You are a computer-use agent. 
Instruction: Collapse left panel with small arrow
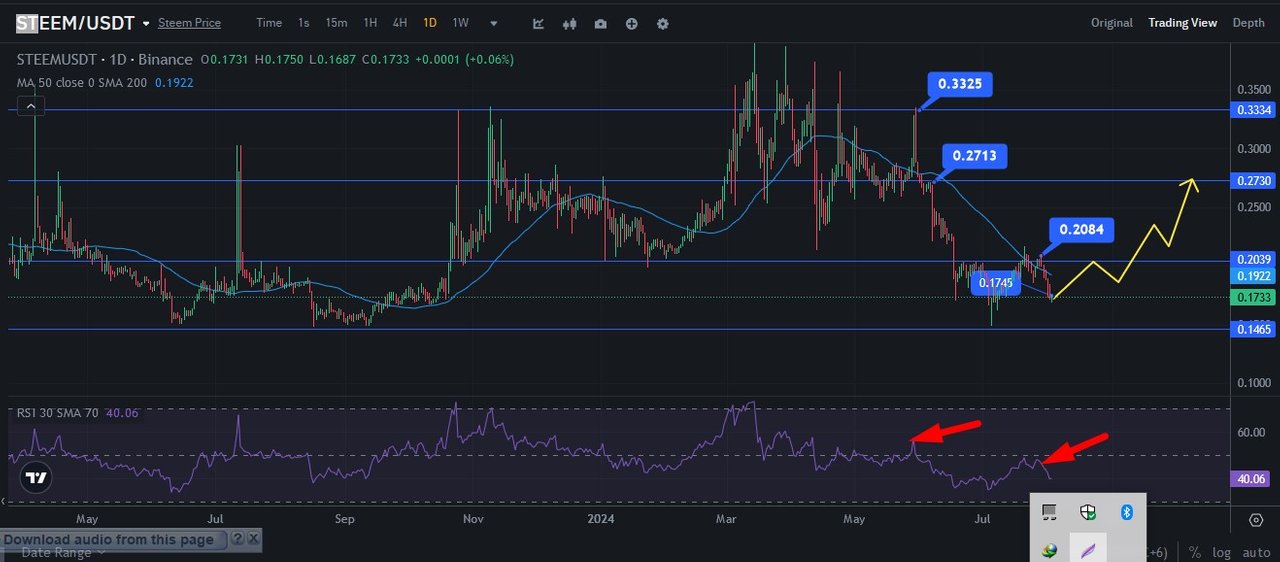(x=4, y=500)
